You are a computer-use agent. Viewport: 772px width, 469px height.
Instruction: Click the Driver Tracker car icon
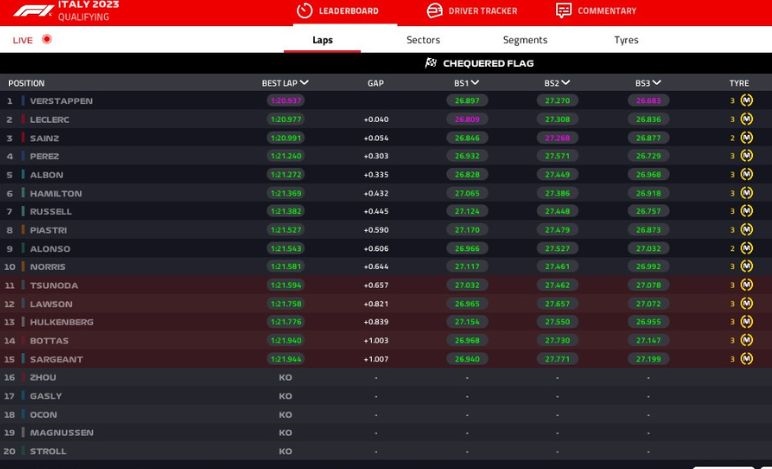(434, 11)
